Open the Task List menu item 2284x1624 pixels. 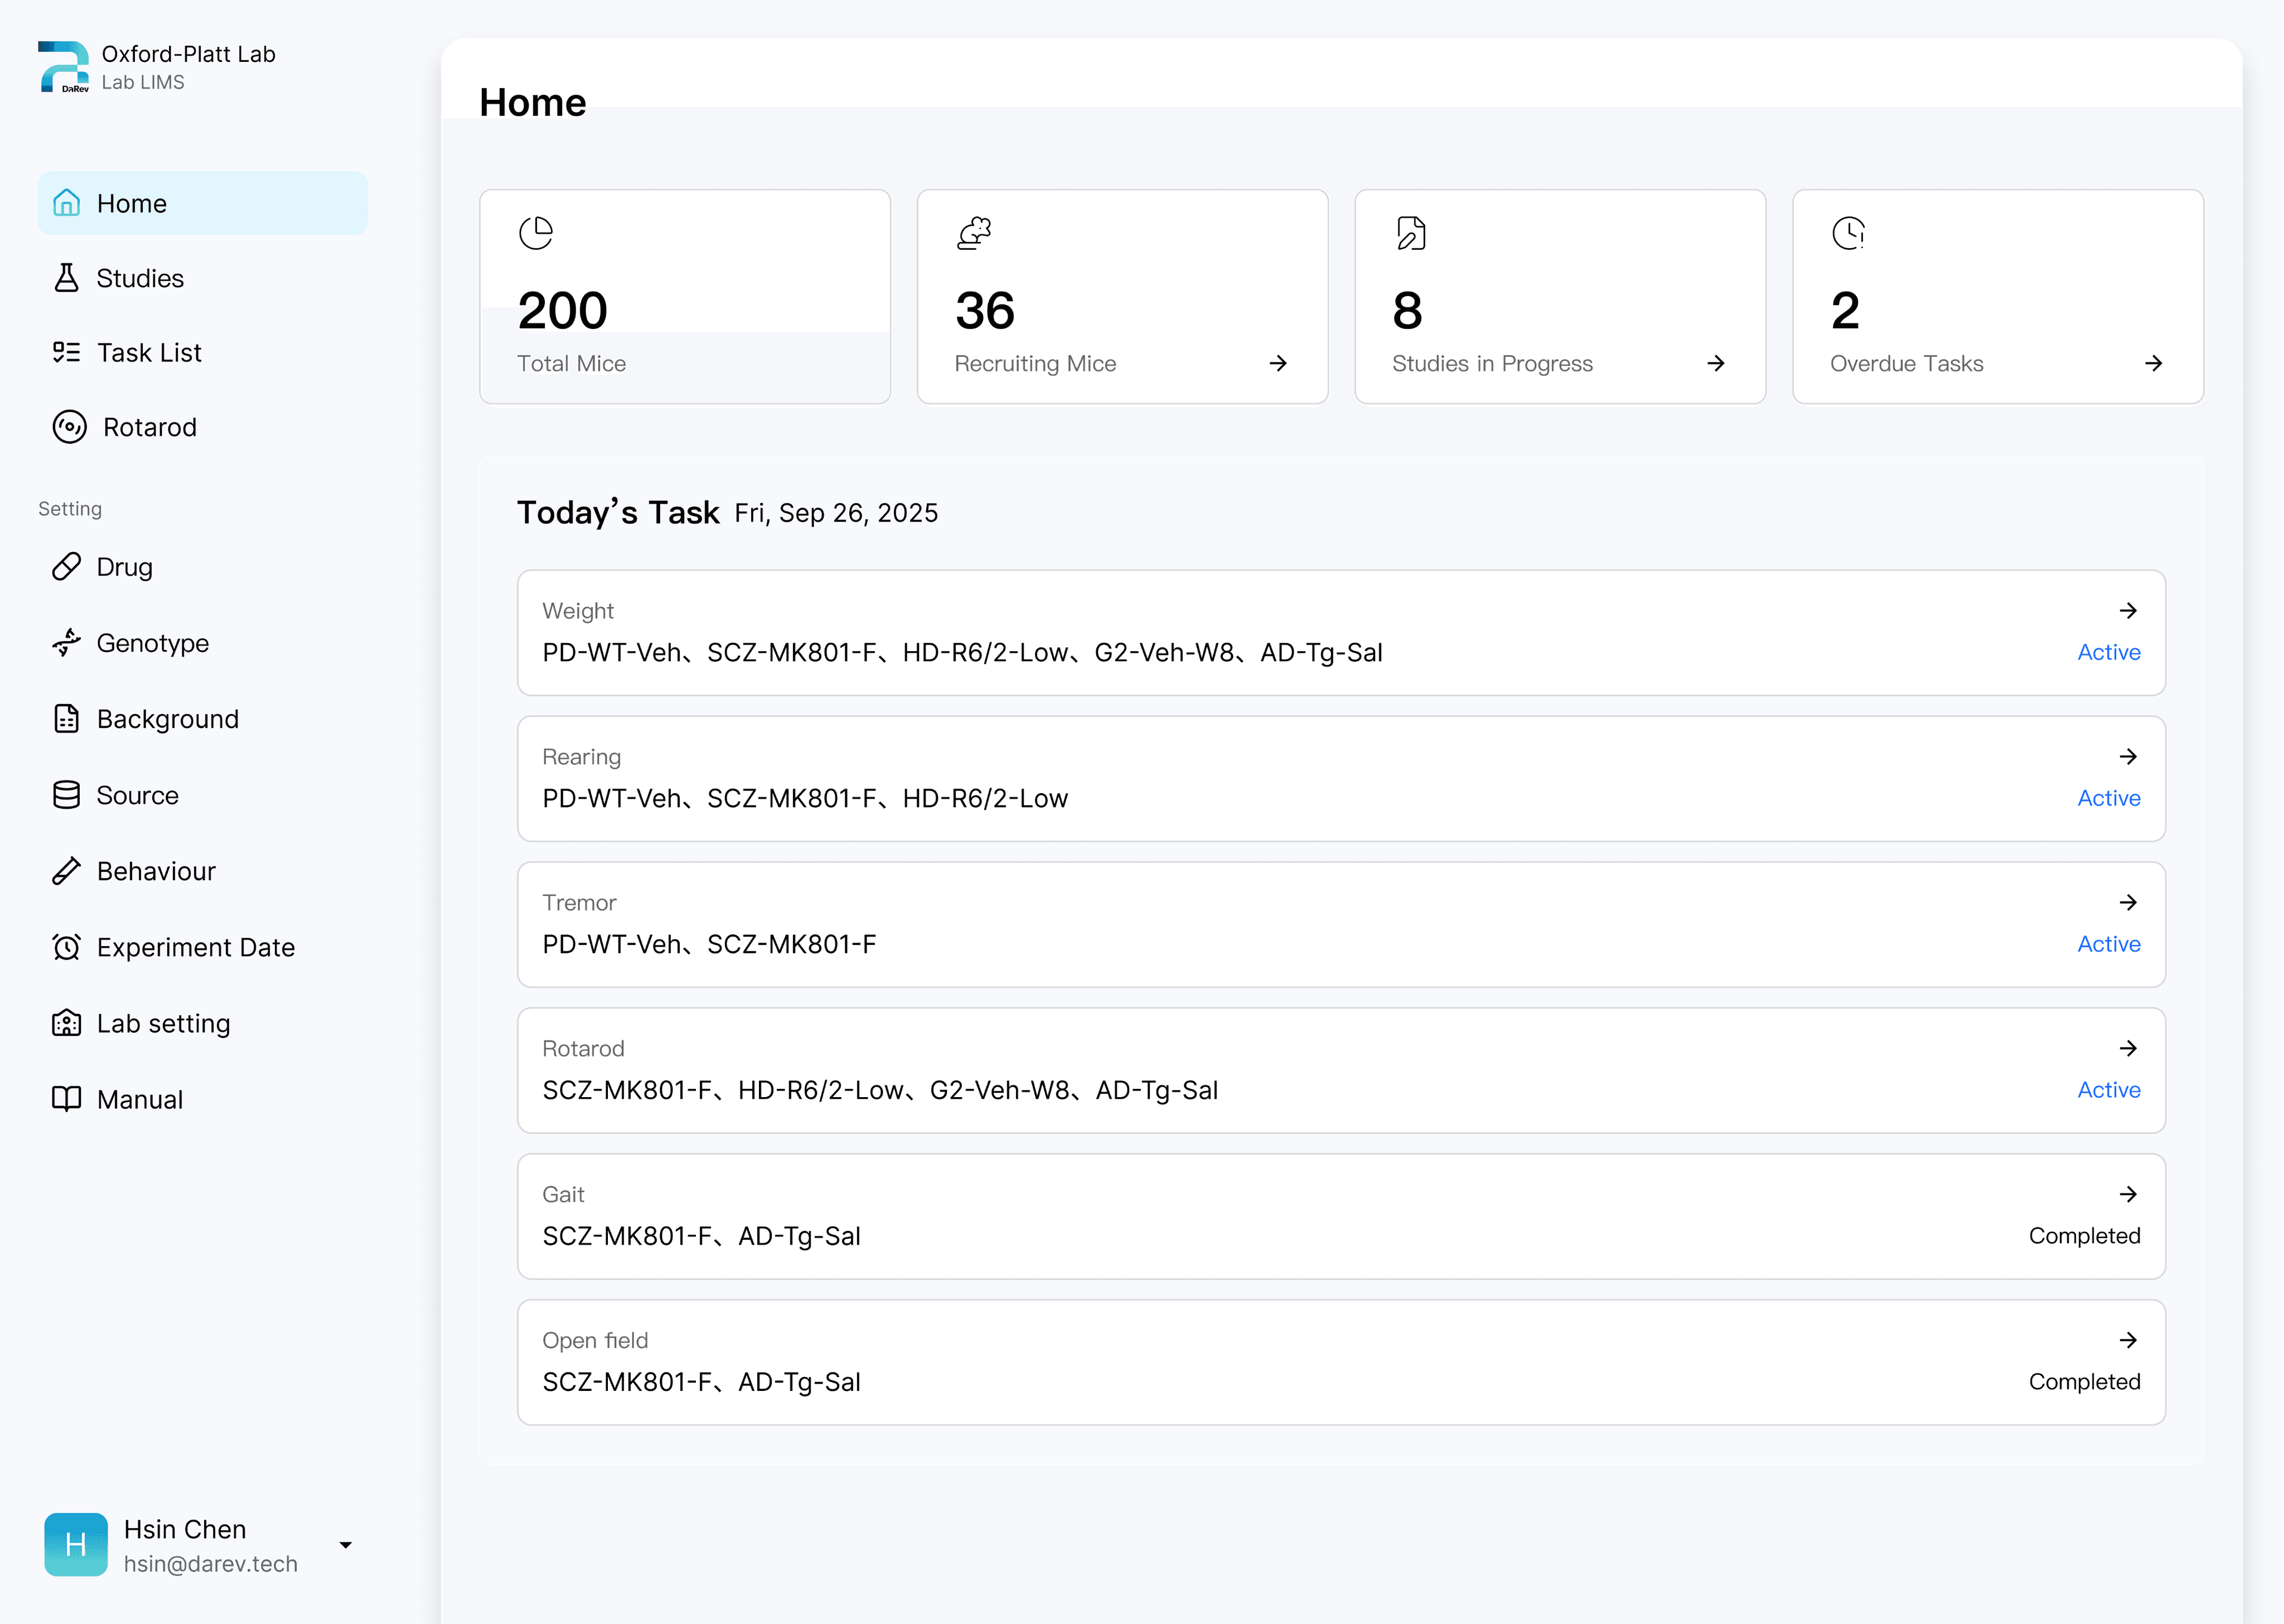click(203, 352)
